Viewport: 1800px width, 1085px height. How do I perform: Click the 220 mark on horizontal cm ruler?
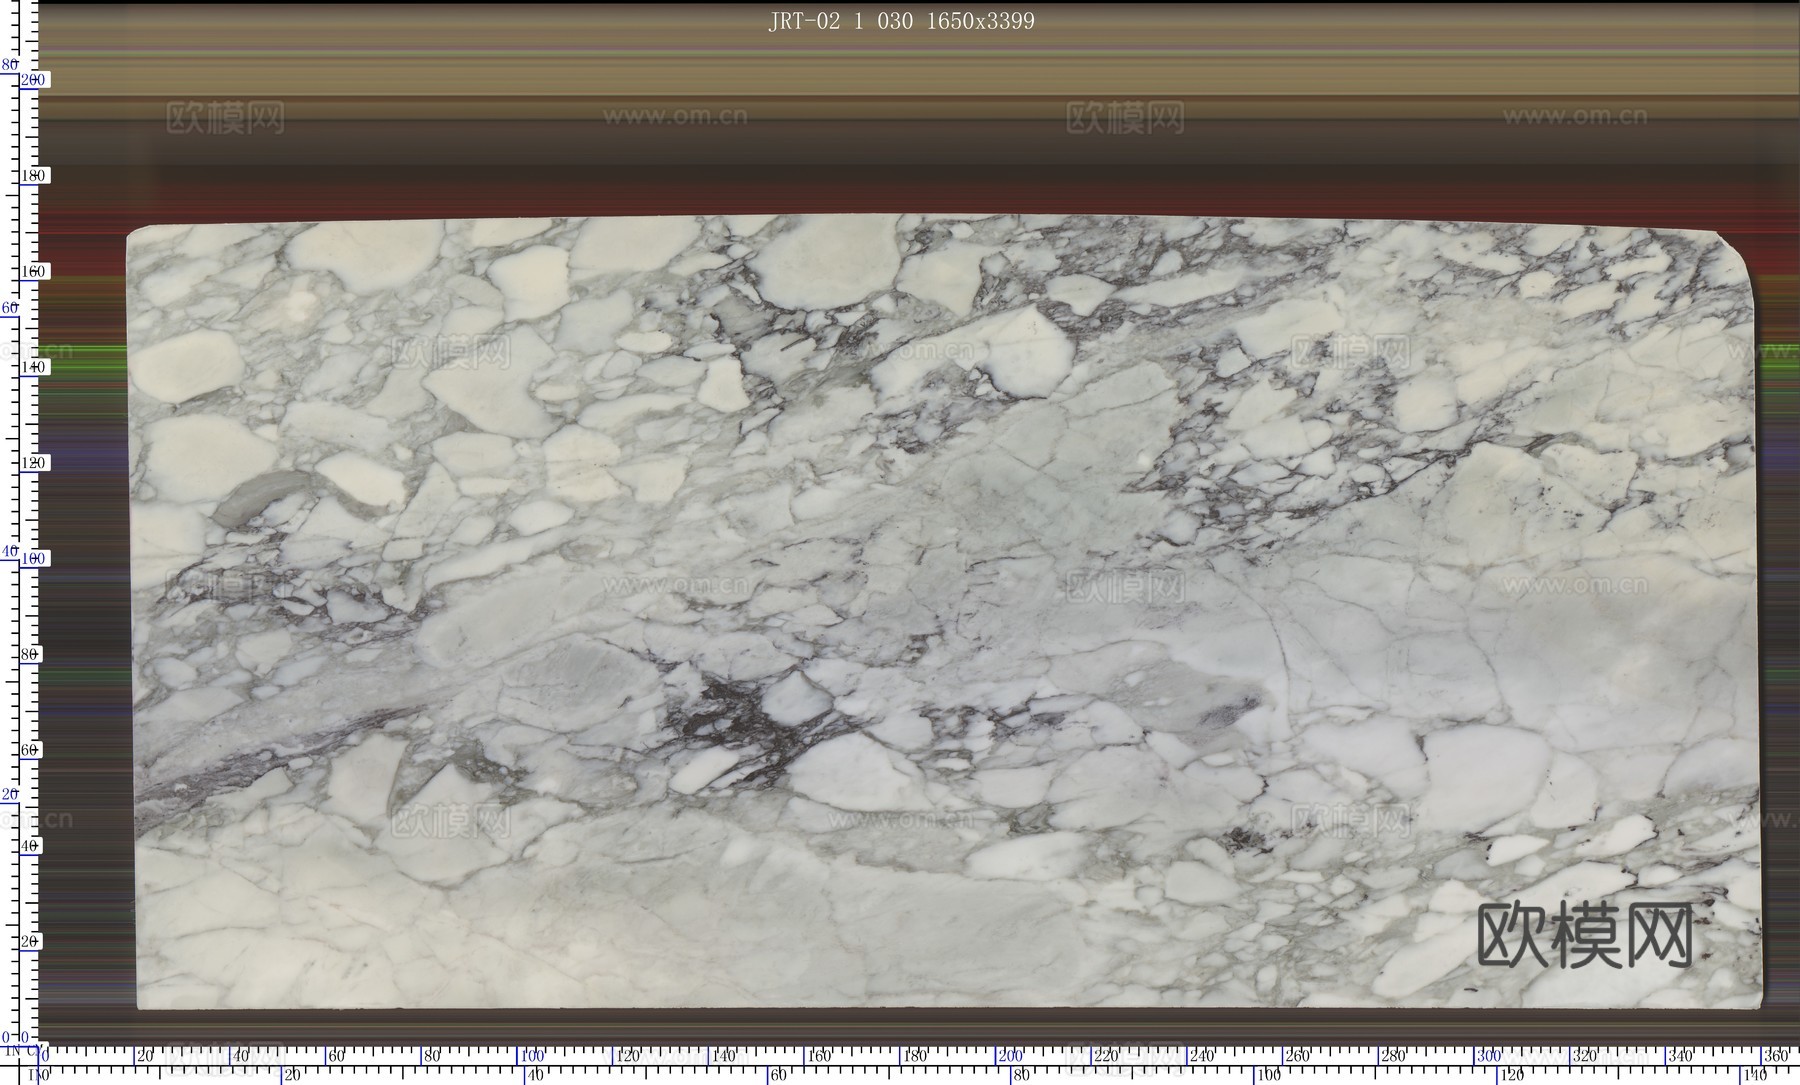1107,1056
